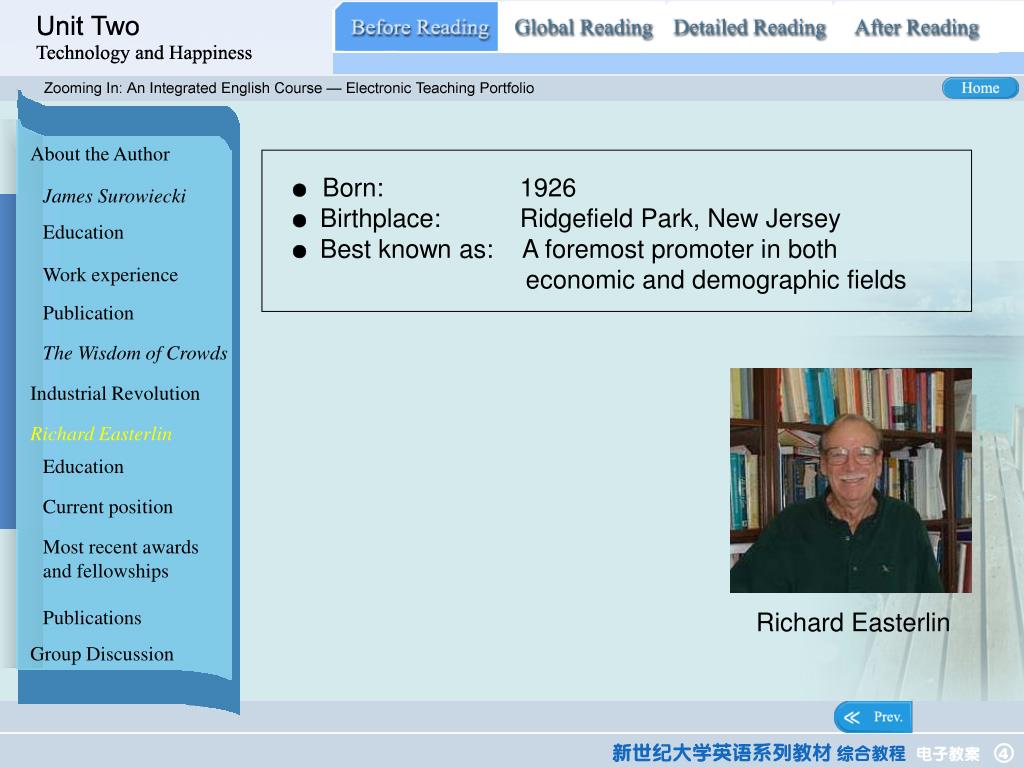Click 'Born:' label
This screenshot has height=768, width=1024.
[x=353, y=188]
